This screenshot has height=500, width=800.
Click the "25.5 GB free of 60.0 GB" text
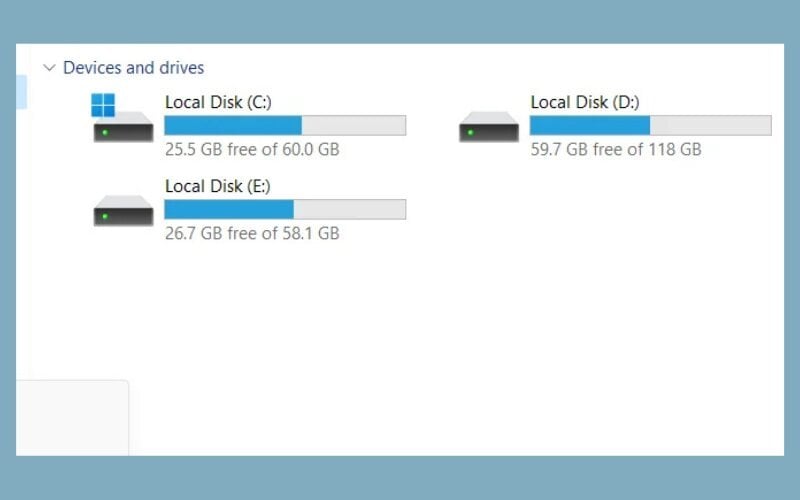(x=252, y=149)
